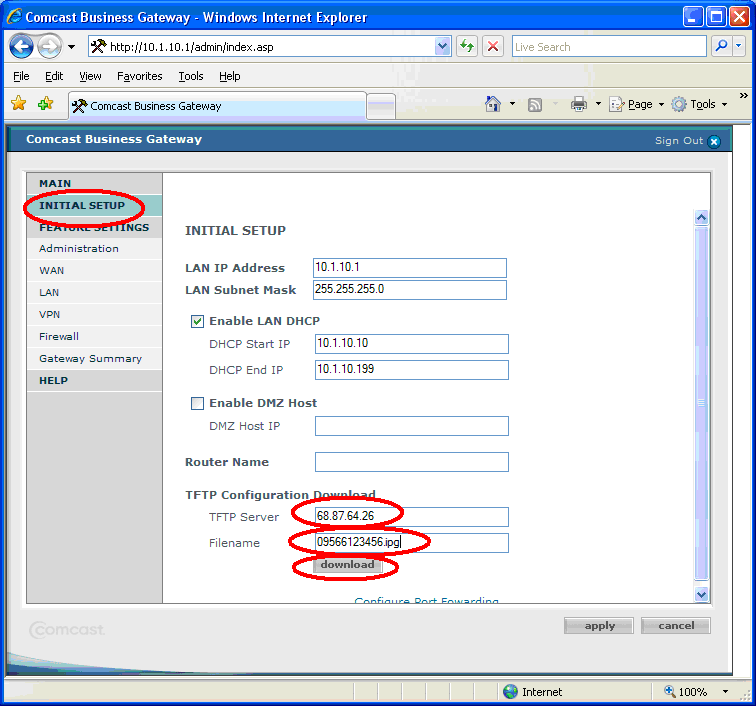Viewport: 756px width, 706px height.
Task: Open WAN settings page
Action: (94, 270)
